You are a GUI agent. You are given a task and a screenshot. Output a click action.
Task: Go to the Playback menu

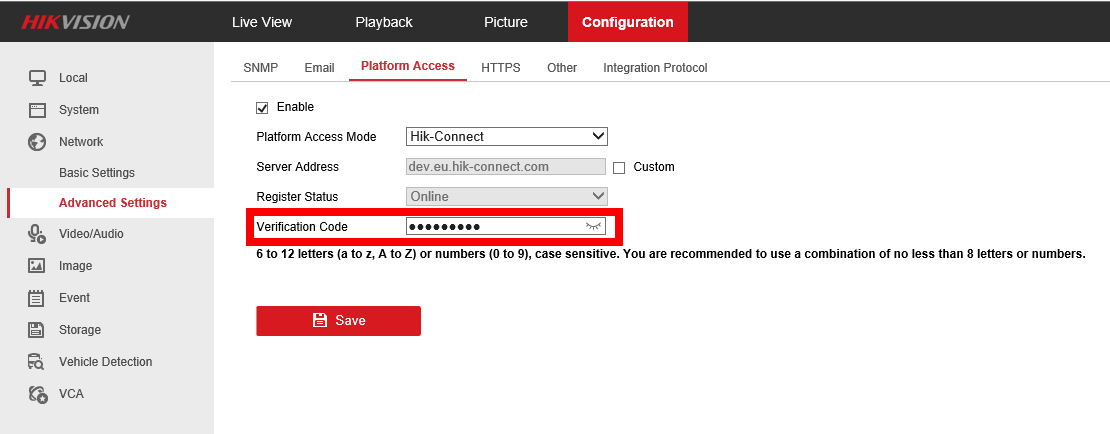383,22
